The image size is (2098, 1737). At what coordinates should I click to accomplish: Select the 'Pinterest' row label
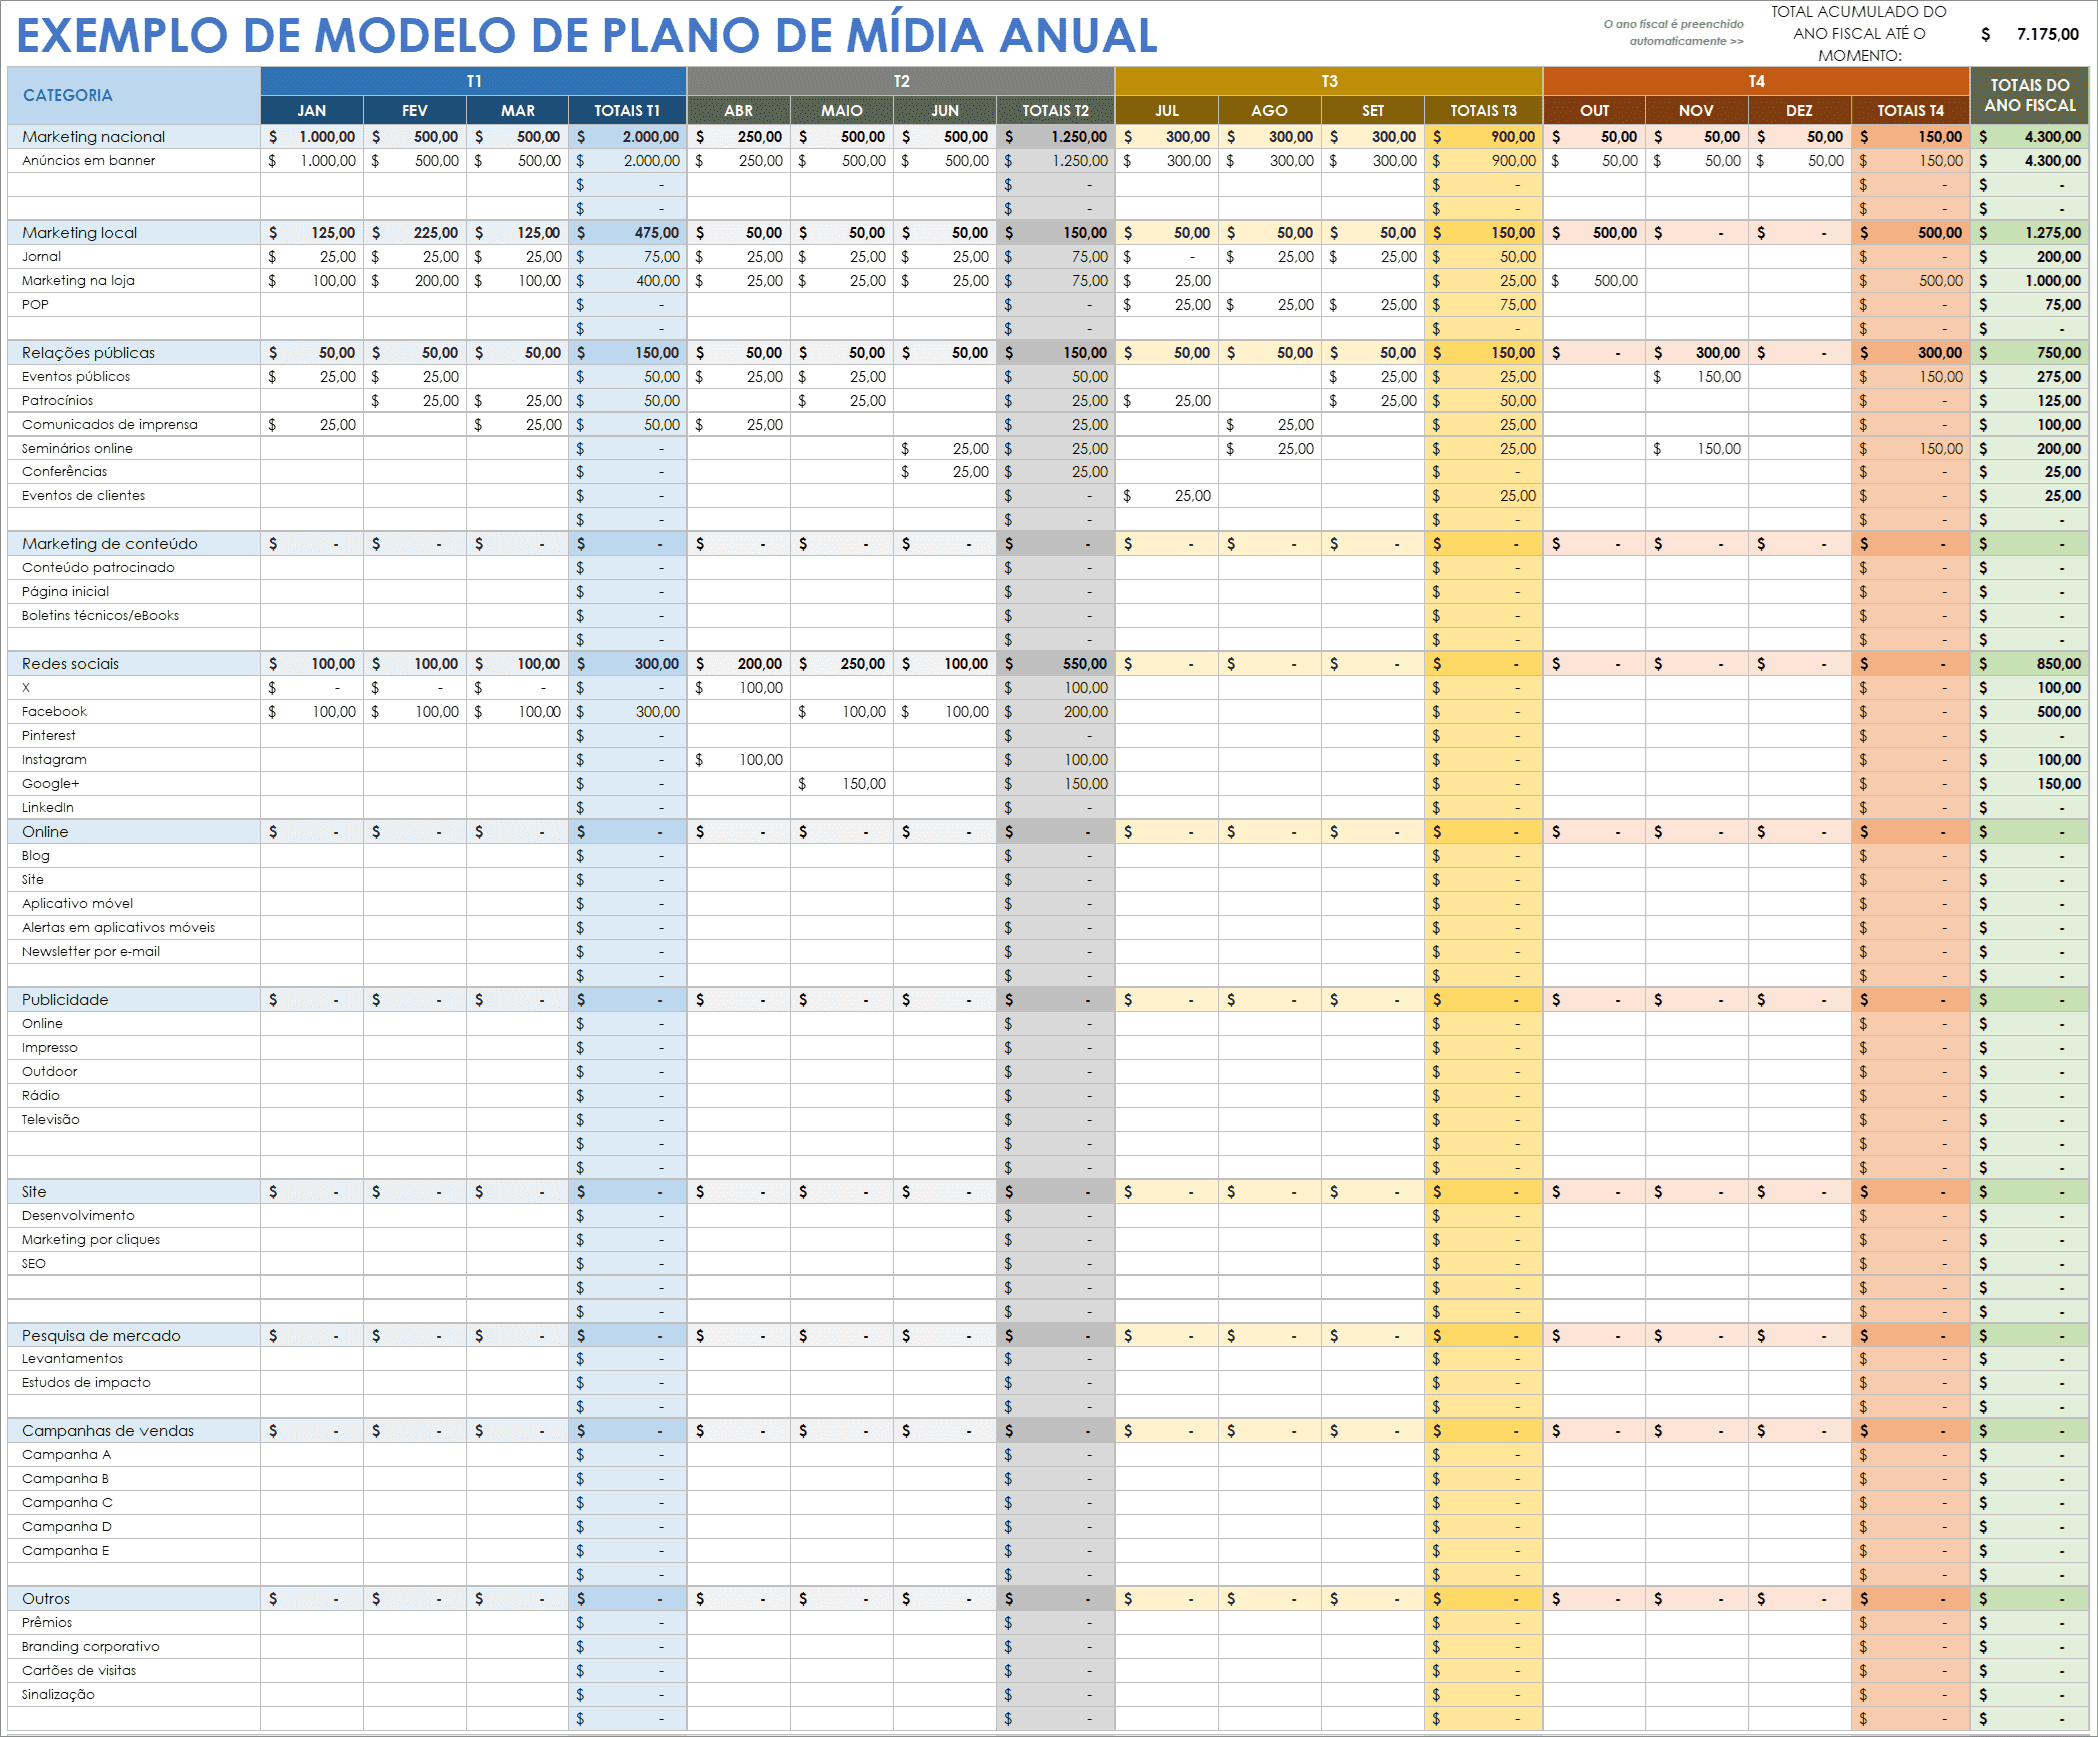[x=49, y=735]
